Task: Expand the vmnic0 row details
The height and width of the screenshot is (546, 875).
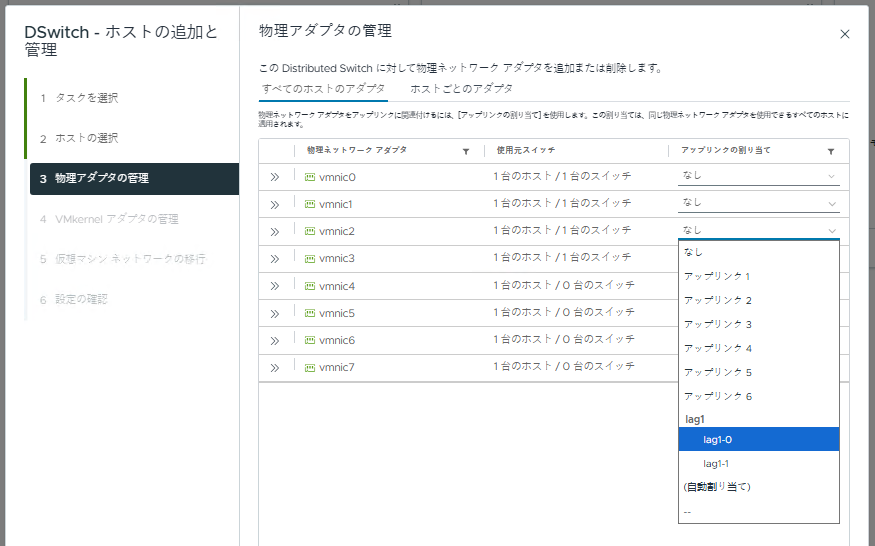Action: [275, 177]
